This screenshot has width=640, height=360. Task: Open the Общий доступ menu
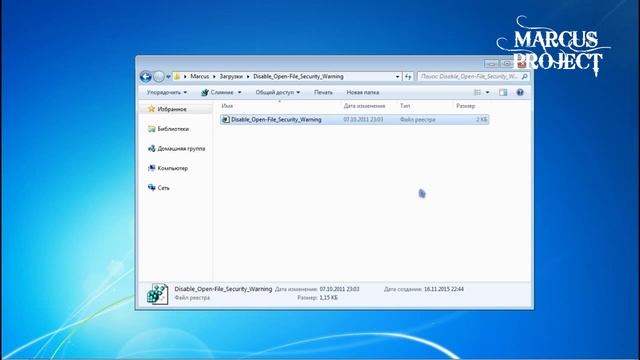click(278, 92)
